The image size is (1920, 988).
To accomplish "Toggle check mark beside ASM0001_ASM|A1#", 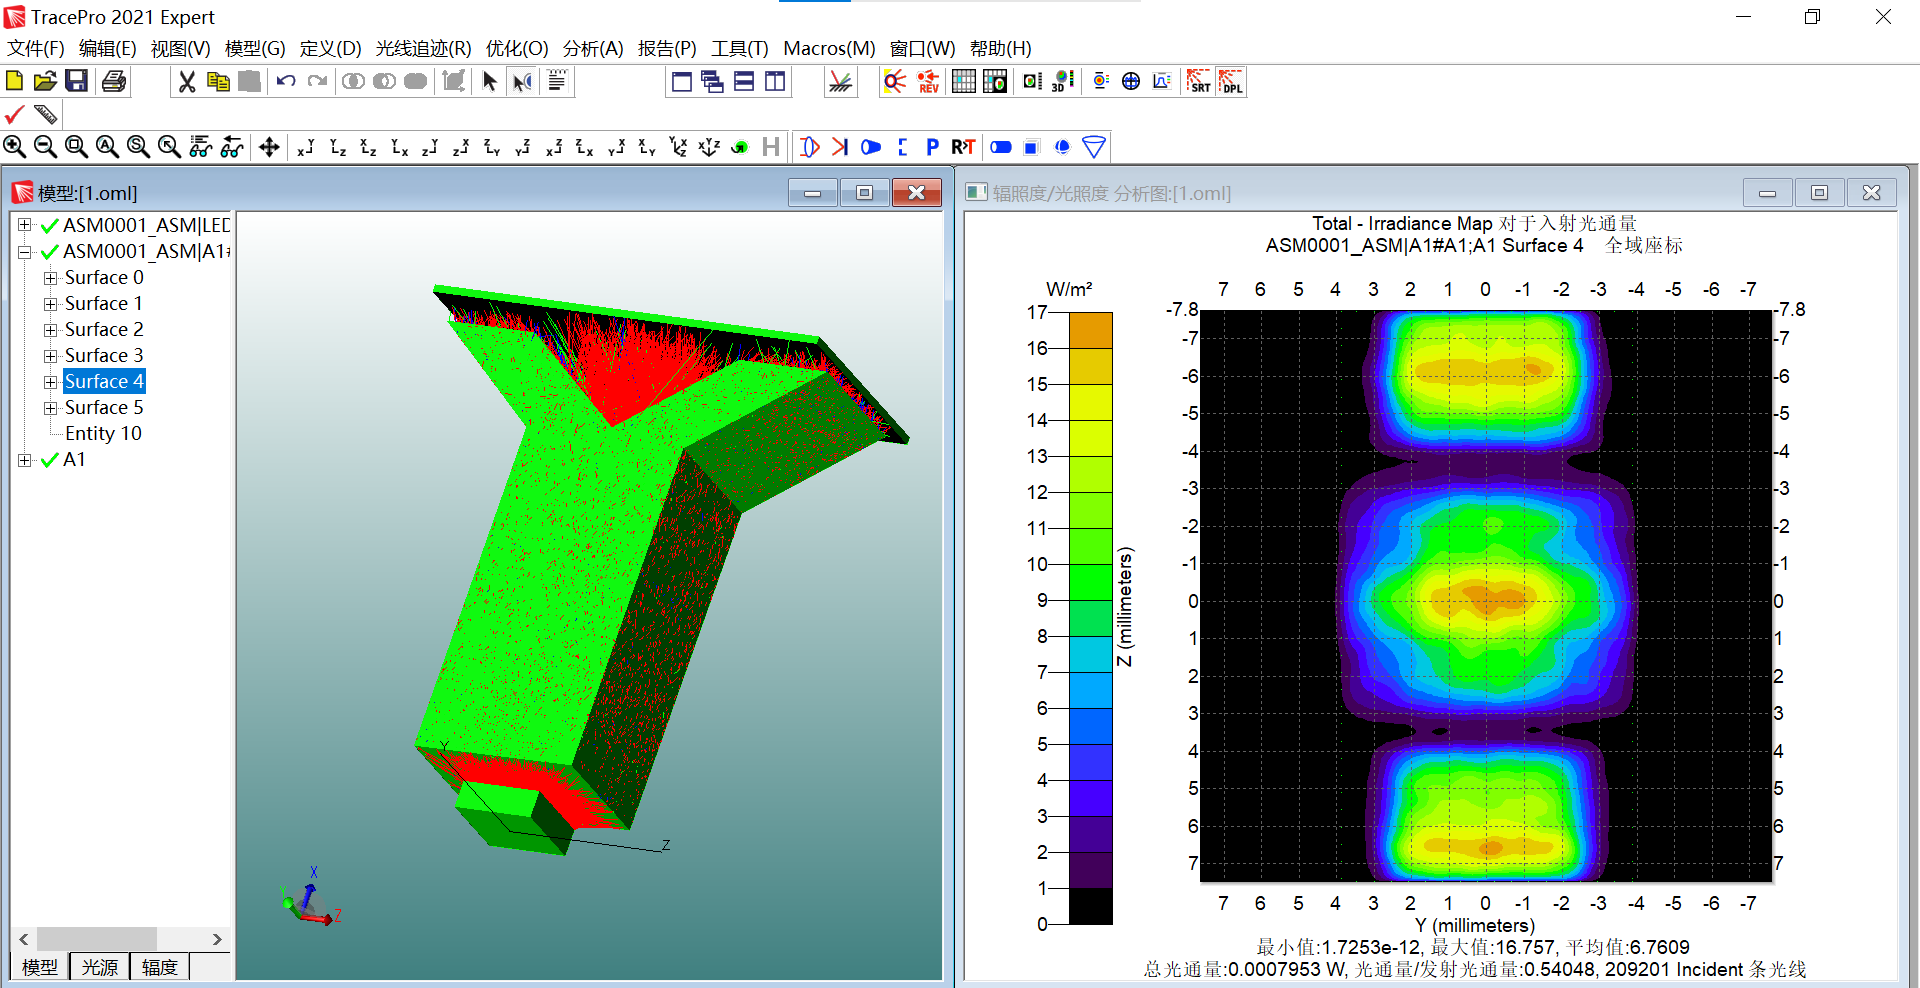I will tap(49, 252).
